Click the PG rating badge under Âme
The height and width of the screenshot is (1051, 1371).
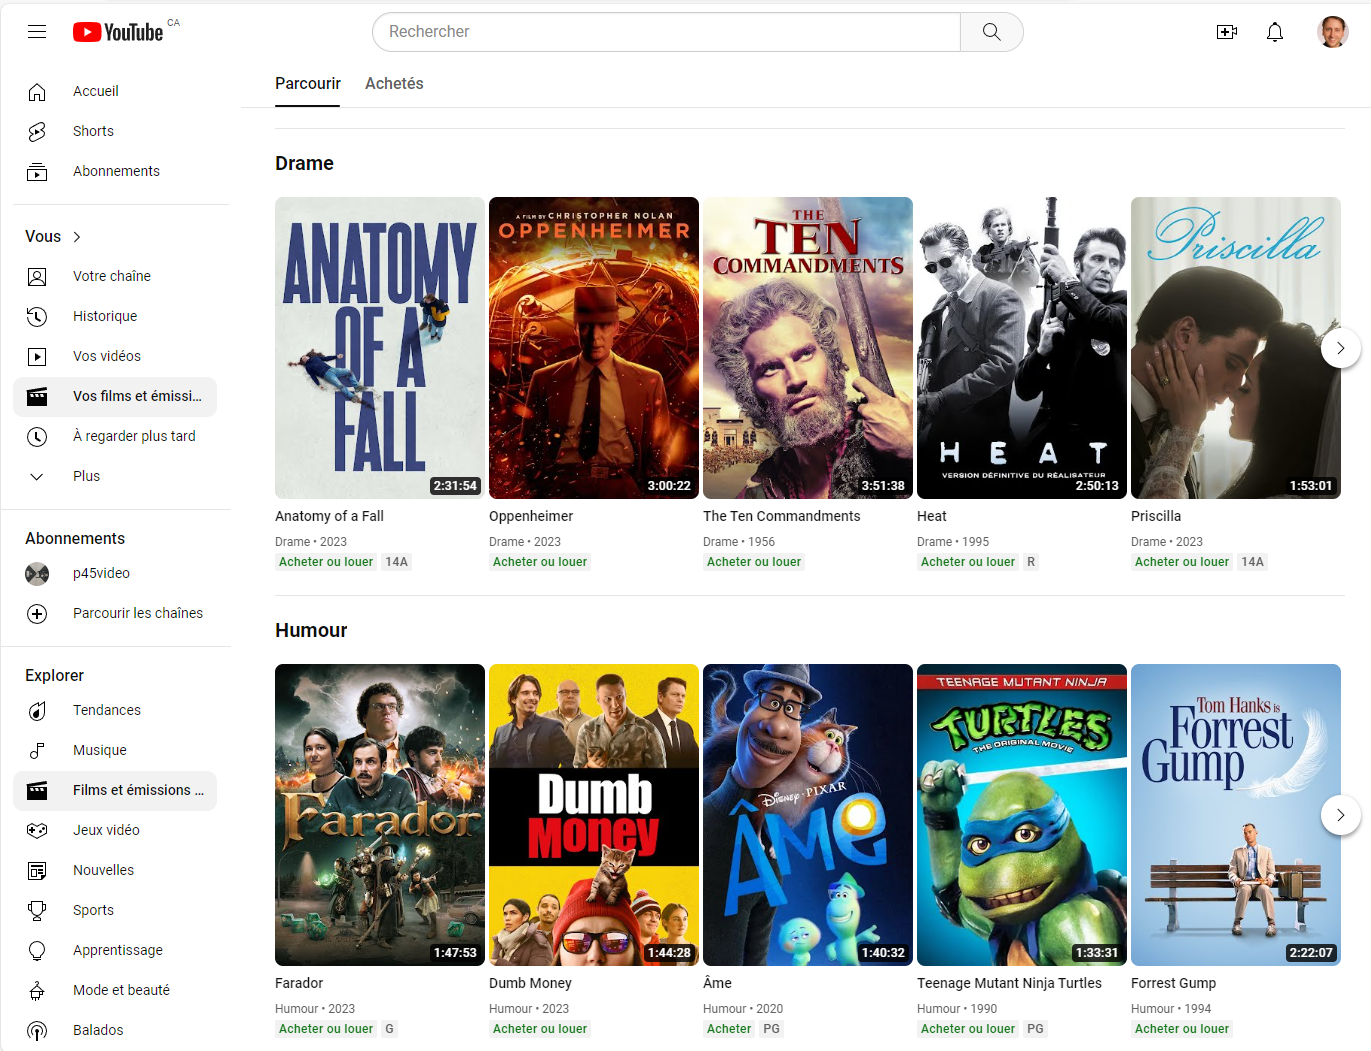771,1029
